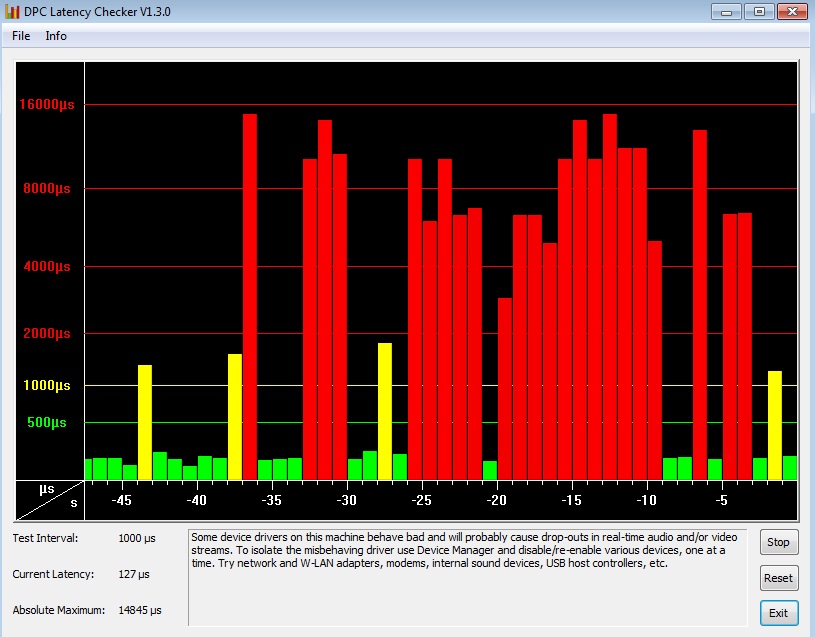Click the Test Interval label

click(45, 538)
